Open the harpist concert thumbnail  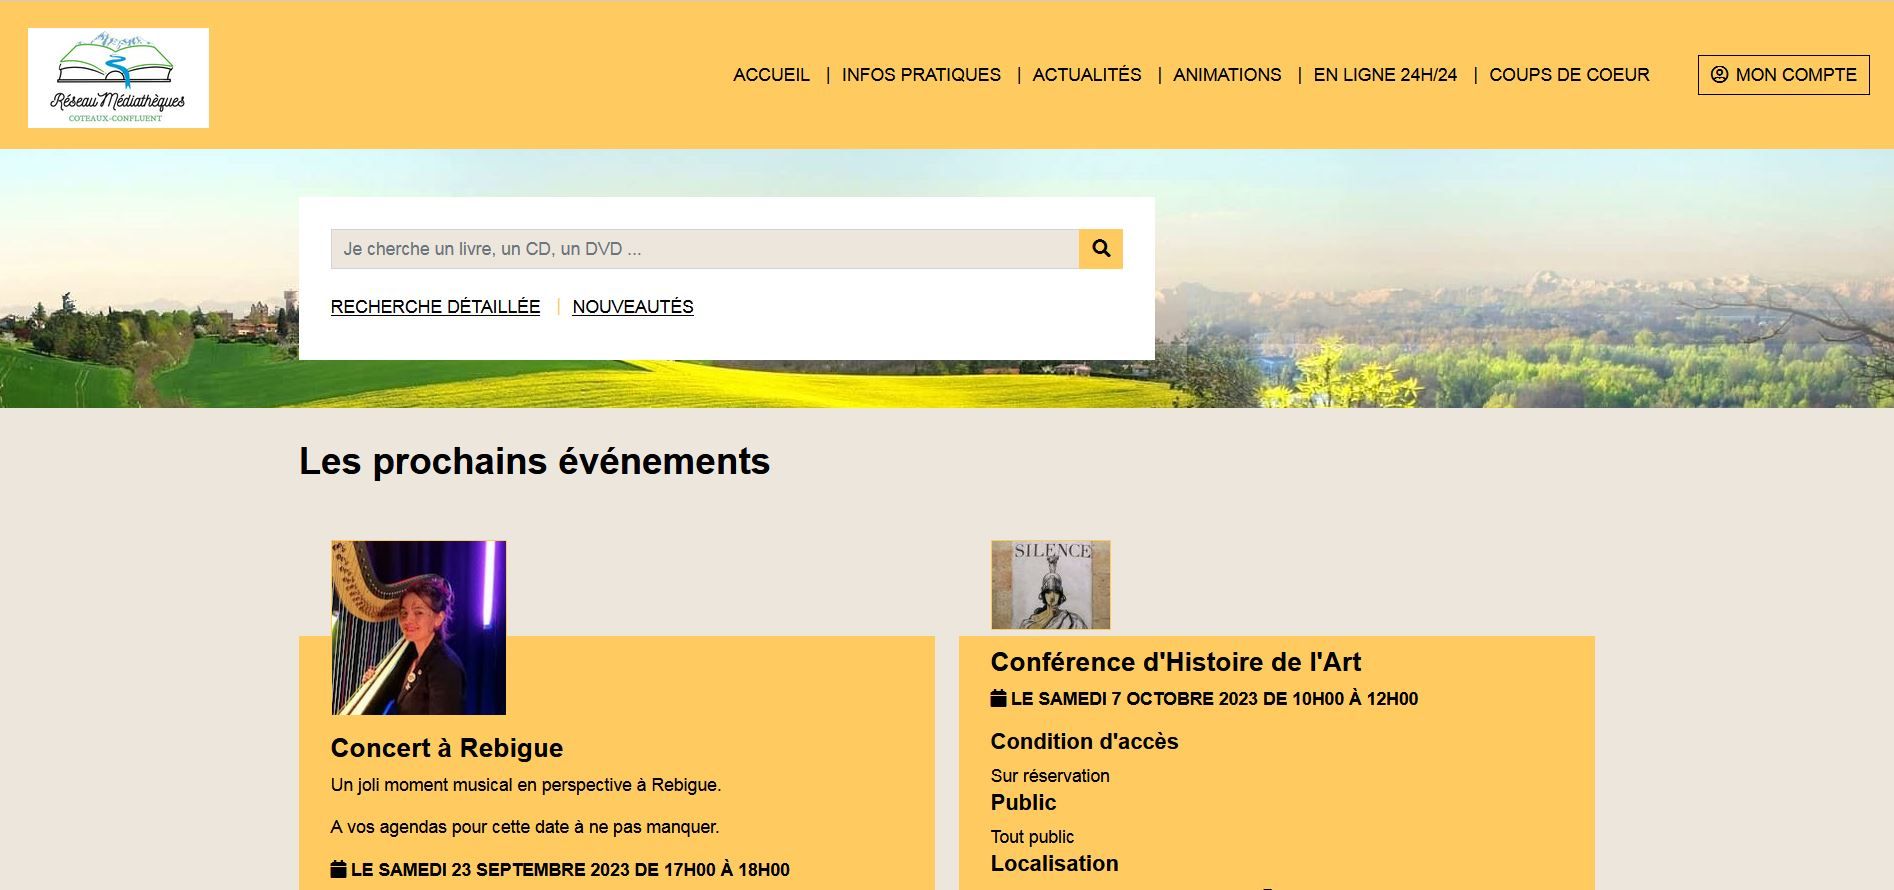[418, 628]
